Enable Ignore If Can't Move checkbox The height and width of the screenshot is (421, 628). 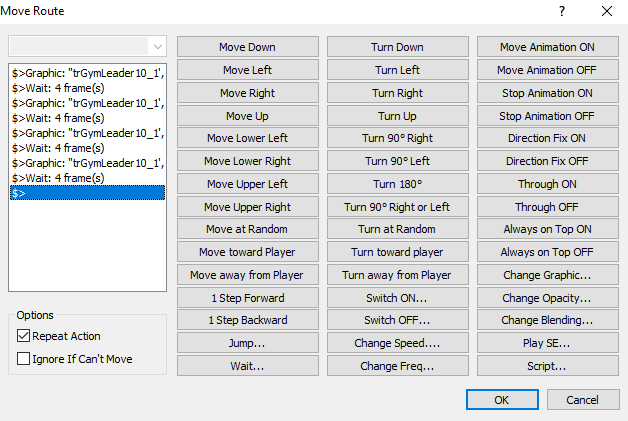(x=24, y=359)
